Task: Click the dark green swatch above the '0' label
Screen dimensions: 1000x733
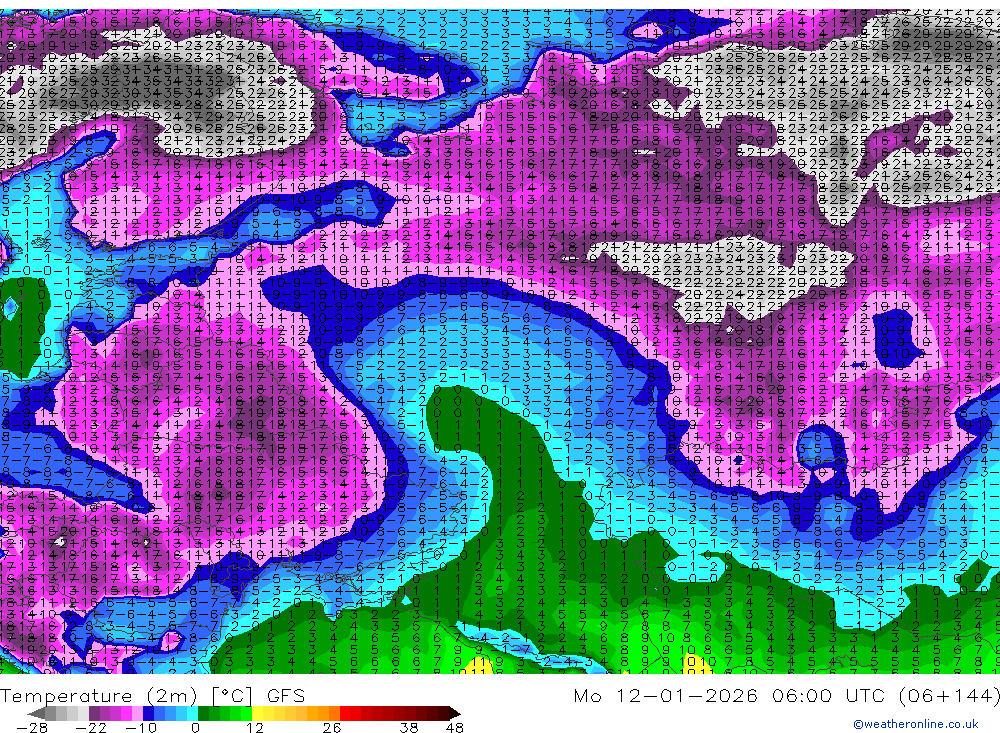Action: (203, 714)
